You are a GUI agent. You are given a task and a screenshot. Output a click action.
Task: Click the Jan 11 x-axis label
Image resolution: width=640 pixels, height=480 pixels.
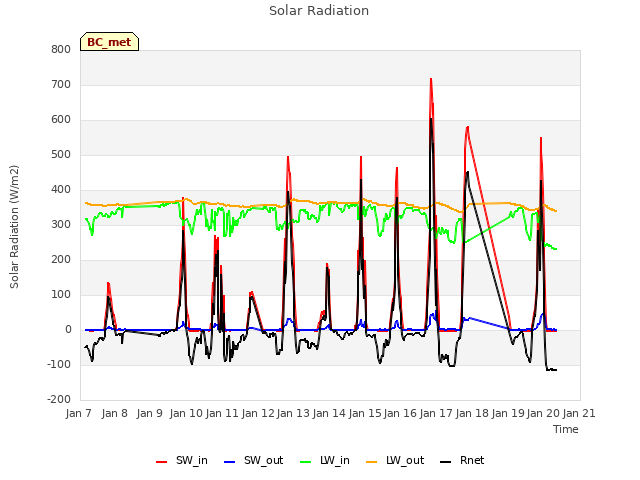222,413
